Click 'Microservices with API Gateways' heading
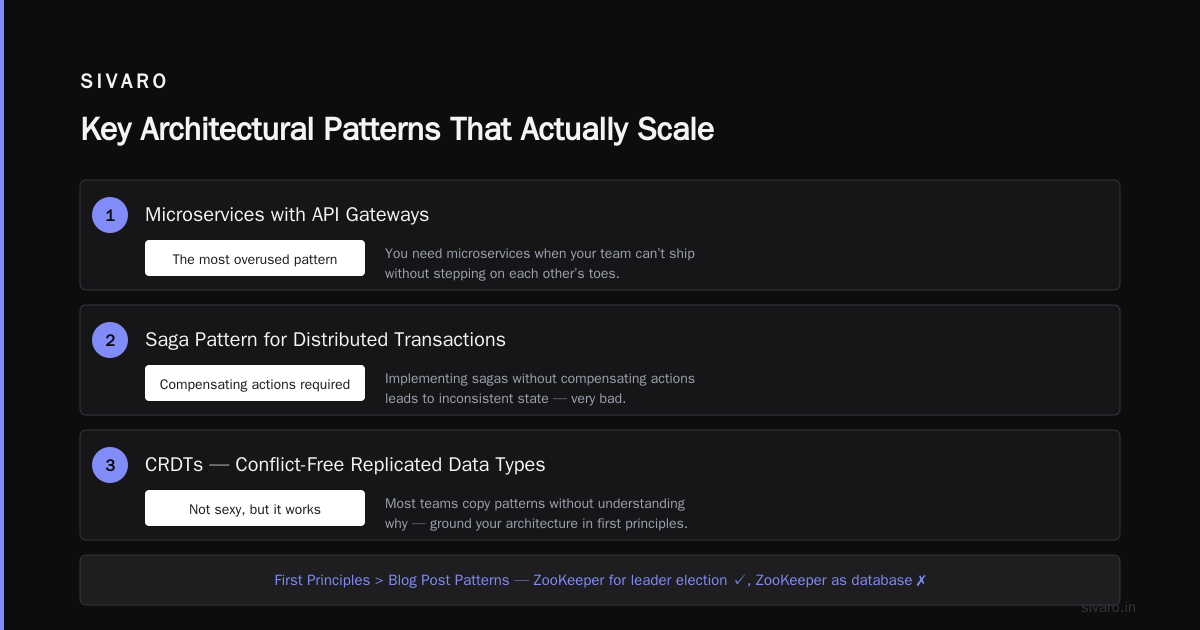This screenshot has width=1200, height=630. (x=287, y=215)
